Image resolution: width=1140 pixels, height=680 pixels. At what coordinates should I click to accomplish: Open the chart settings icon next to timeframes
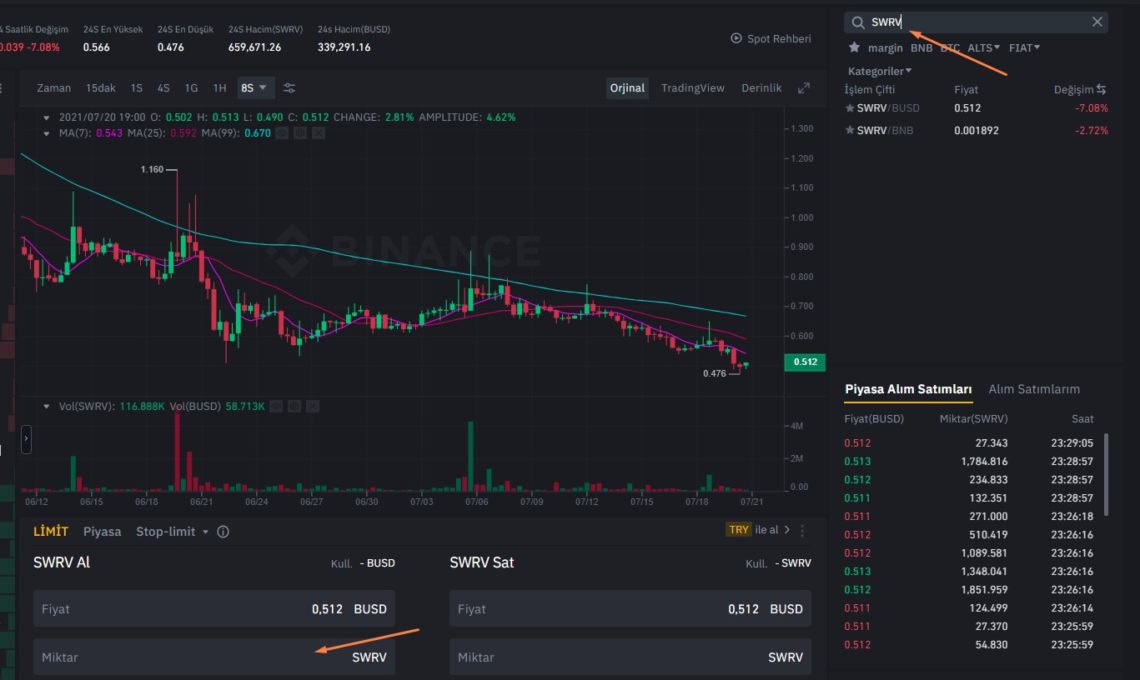(289, 88)
